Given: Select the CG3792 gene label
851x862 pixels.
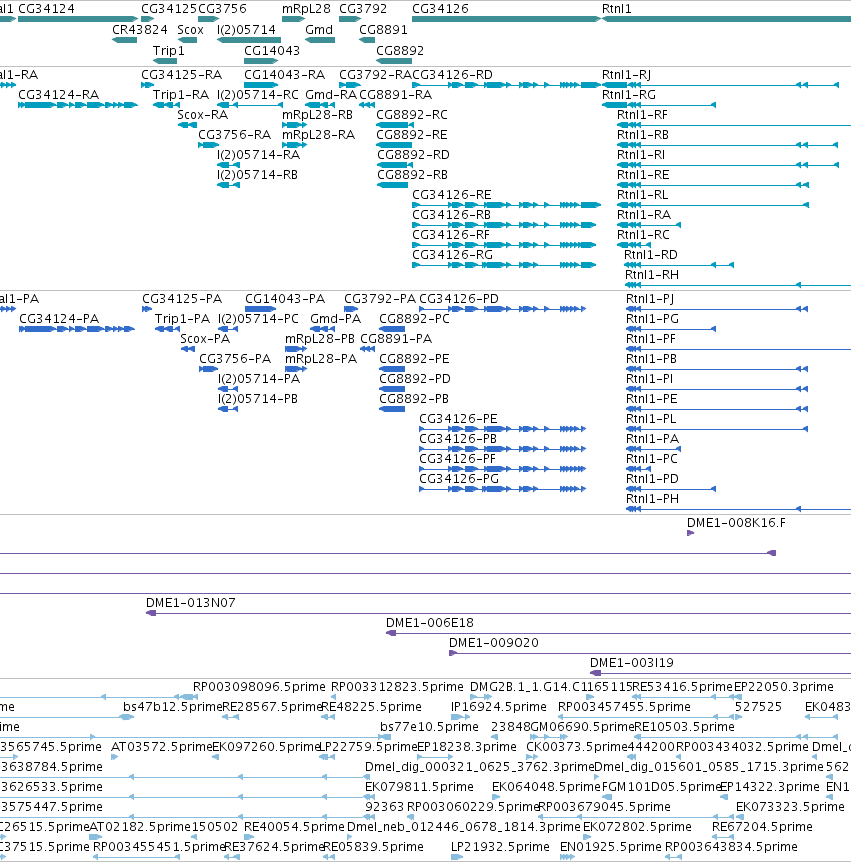Looking at the screenshot, I should (x=363, y=9).
